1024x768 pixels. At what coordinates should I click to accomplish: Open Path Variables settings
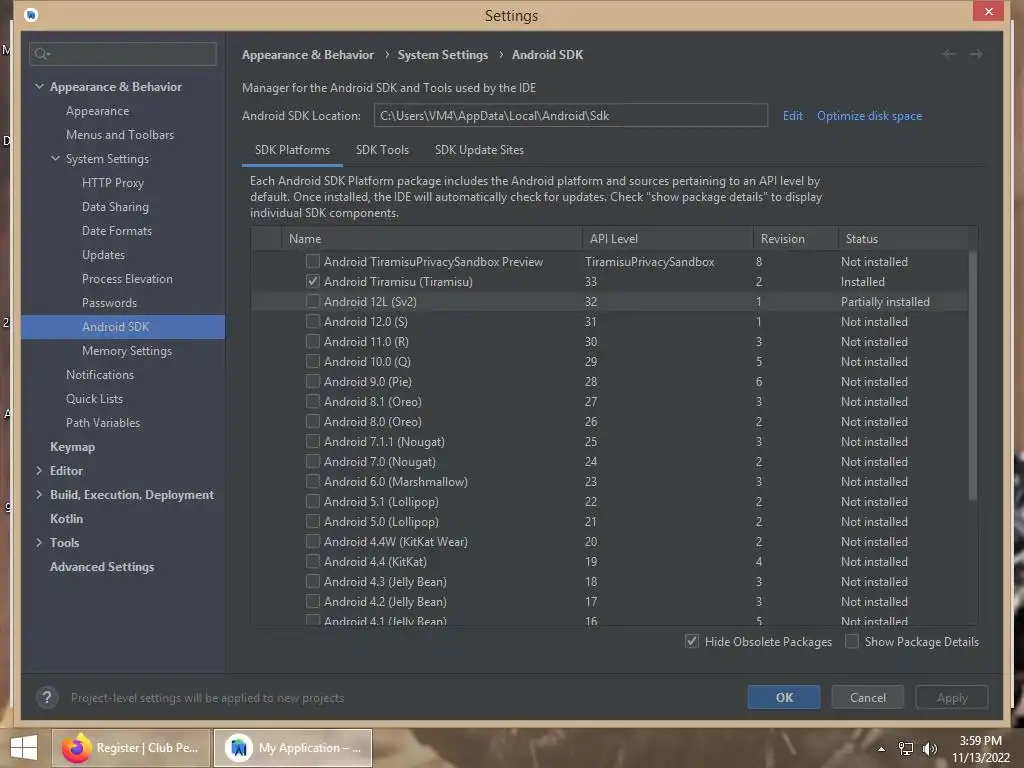[x=103, y=423]
